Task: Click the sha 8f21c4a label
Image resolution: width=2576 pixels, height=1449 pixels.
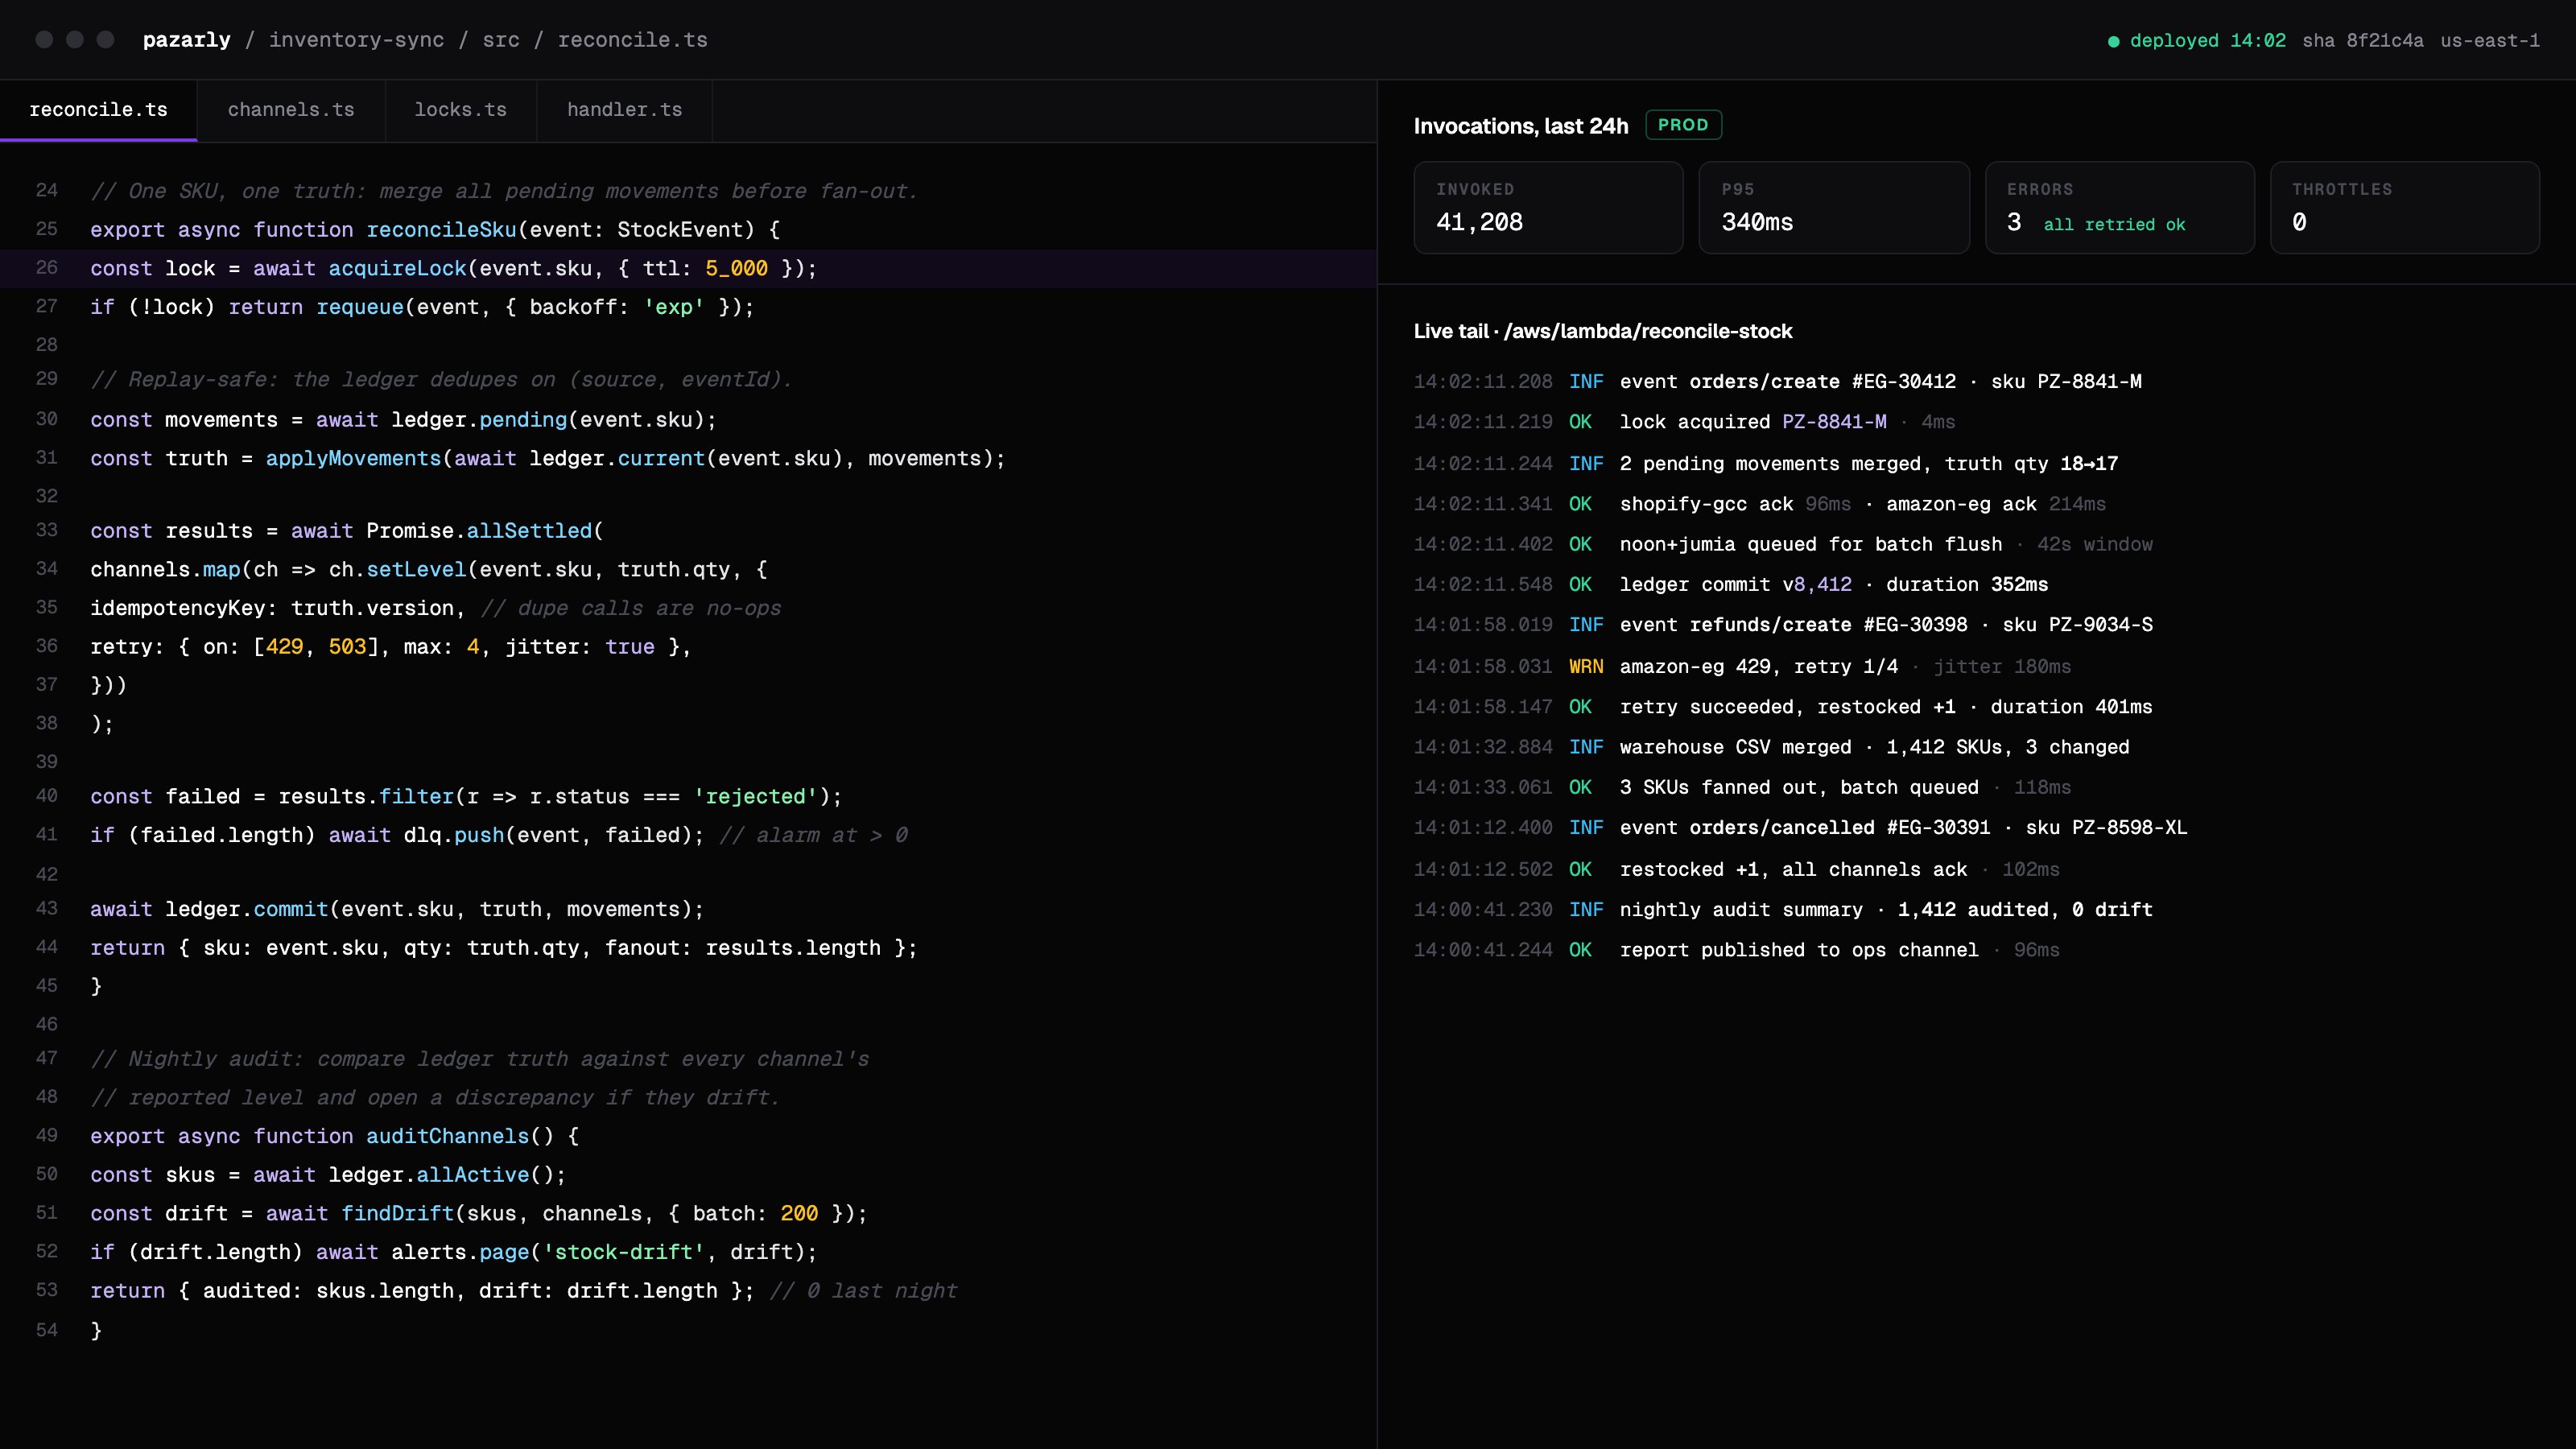Action: pos(2362,41)
